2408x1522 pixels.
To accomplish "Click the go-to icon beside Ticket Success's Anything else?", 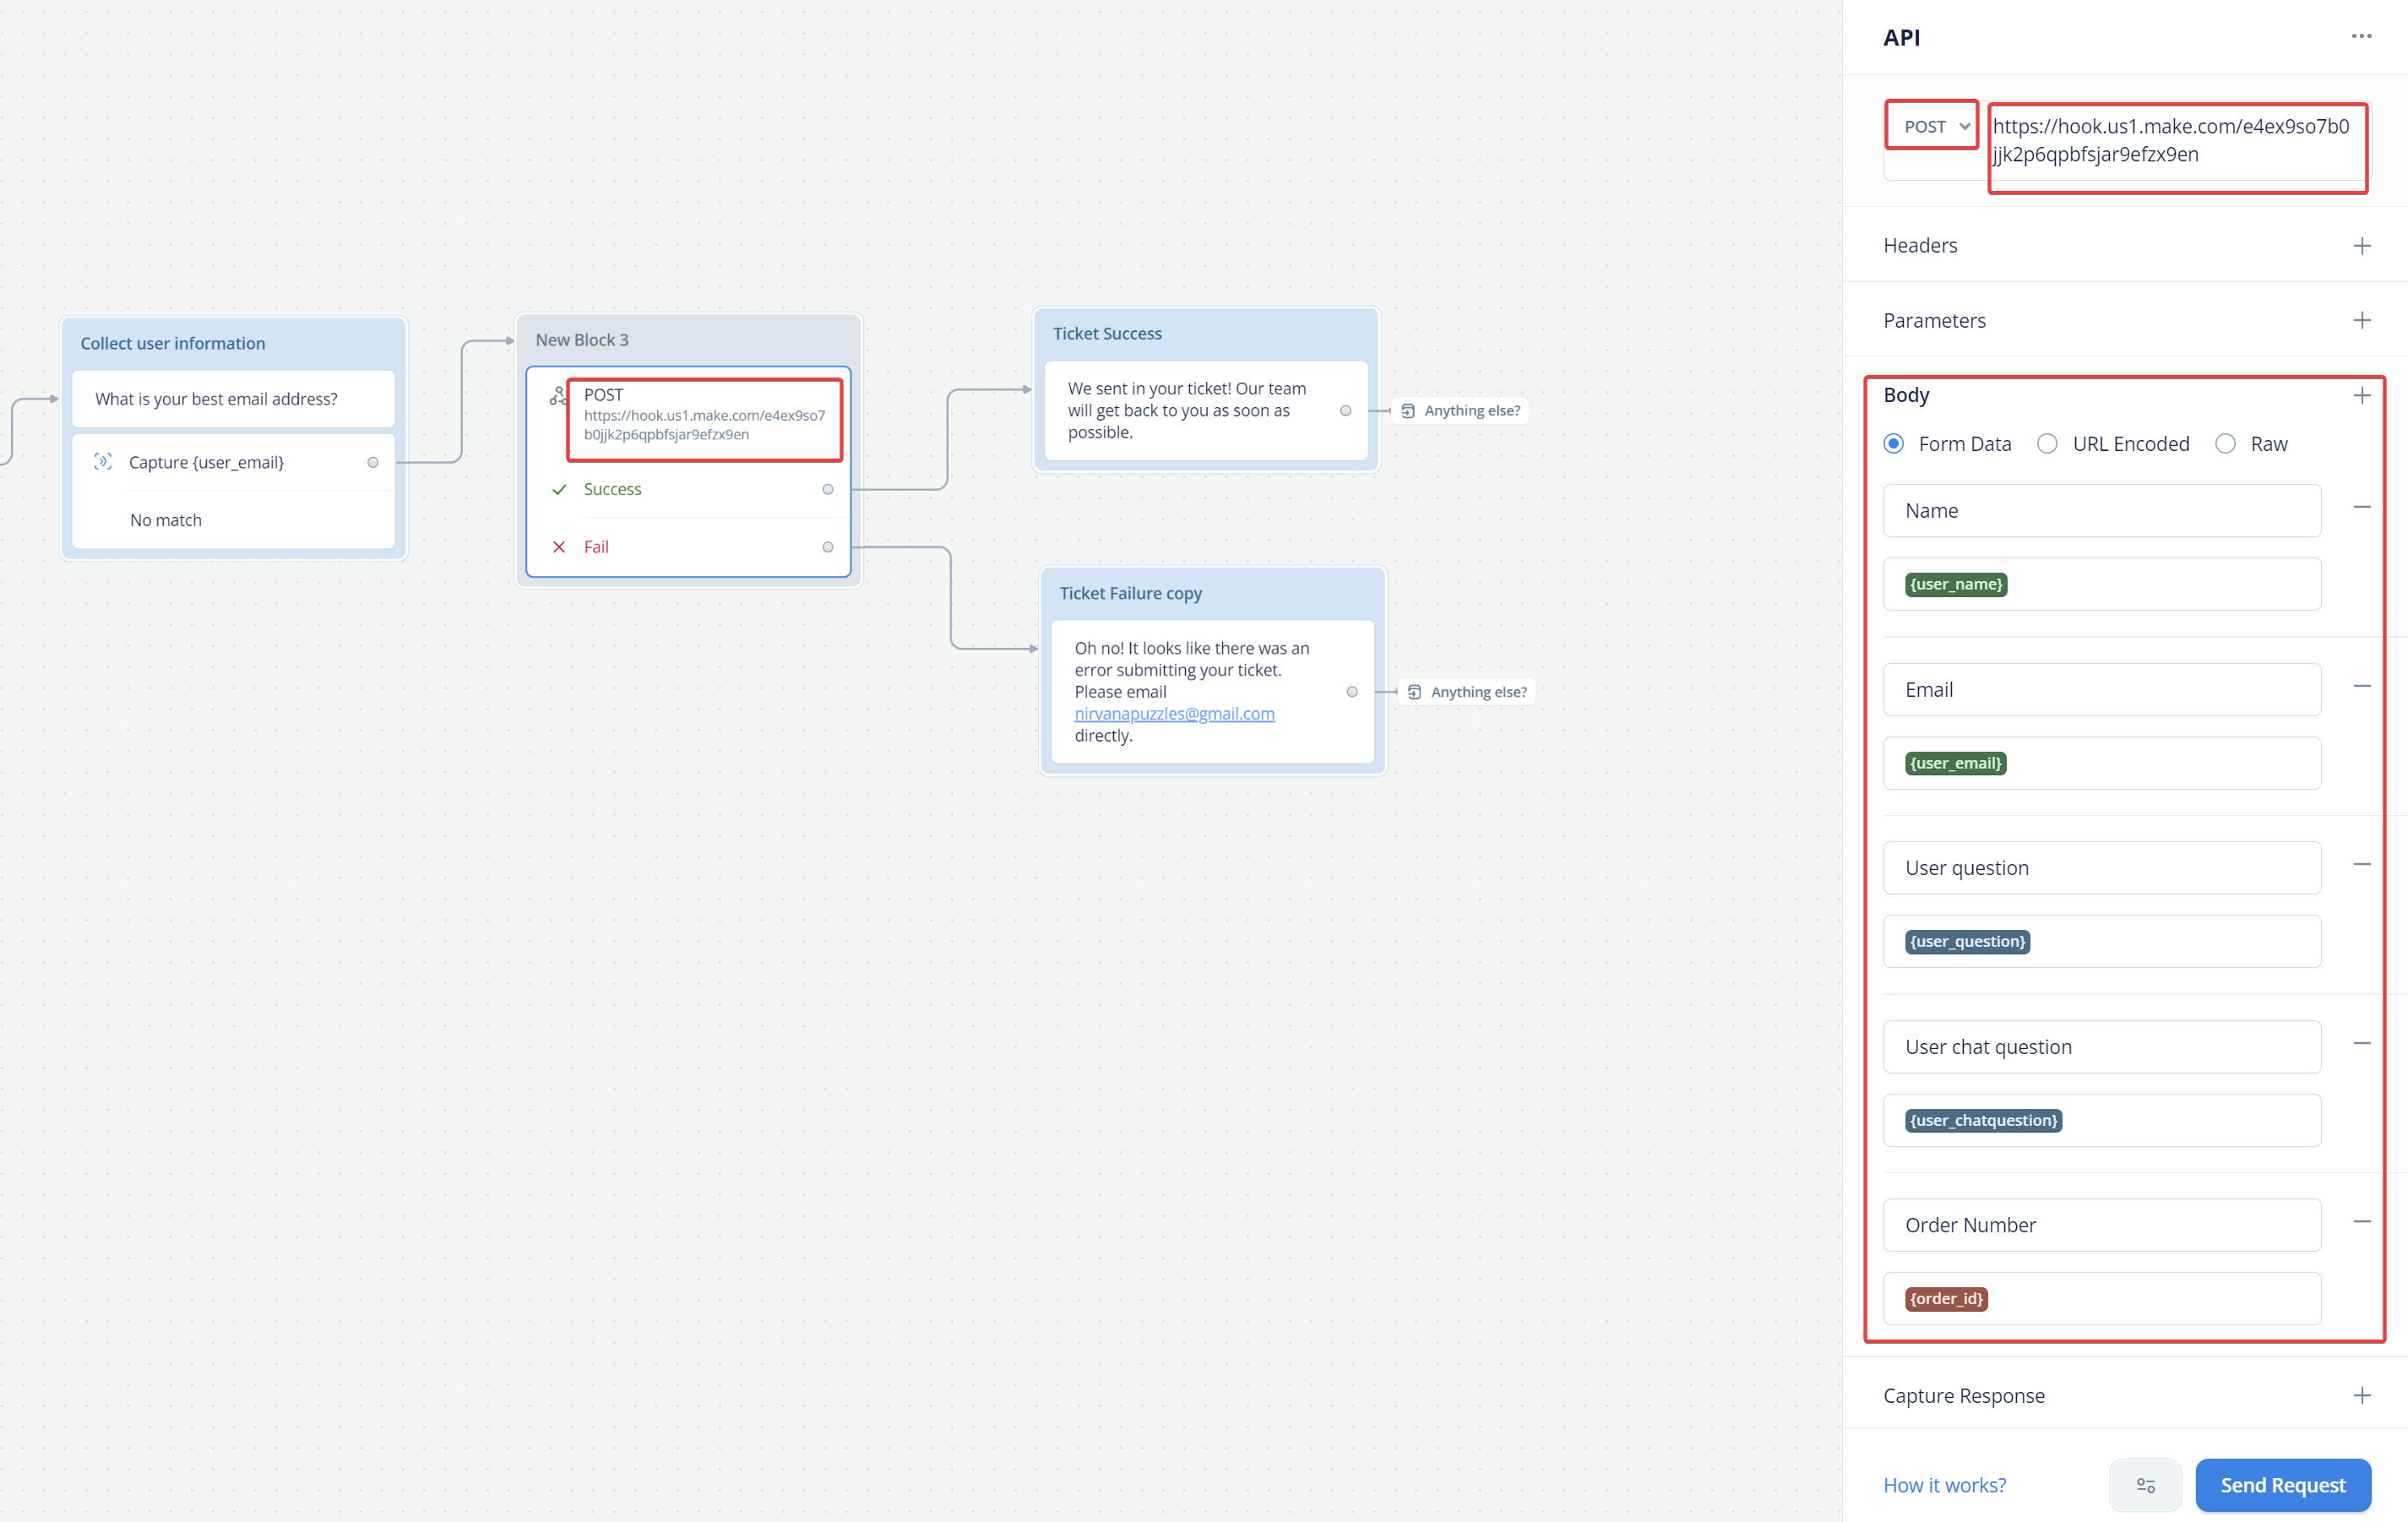I will tap(1408, 411).
